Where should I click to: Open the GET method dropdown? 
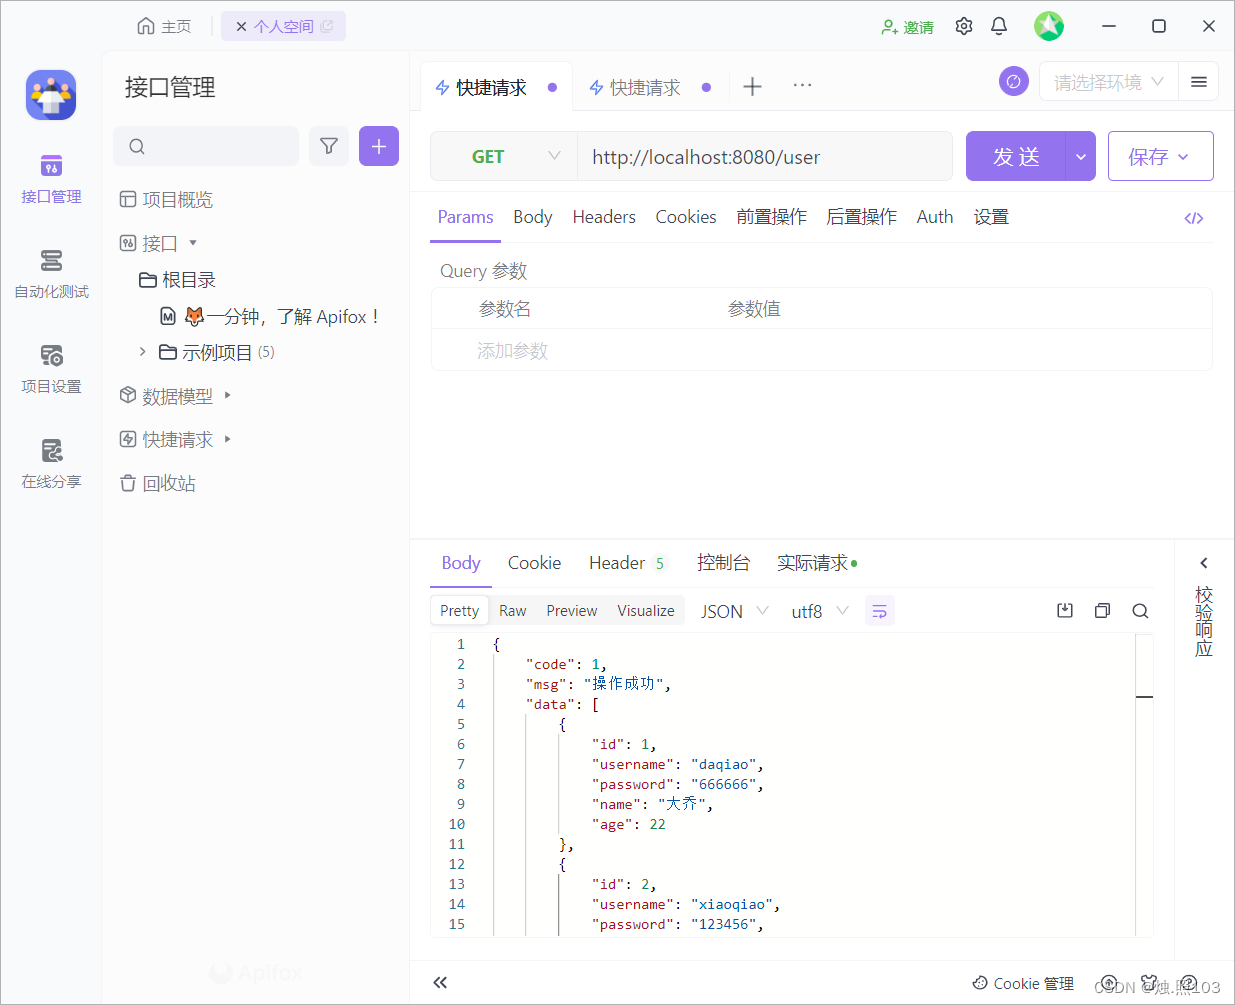504,157
